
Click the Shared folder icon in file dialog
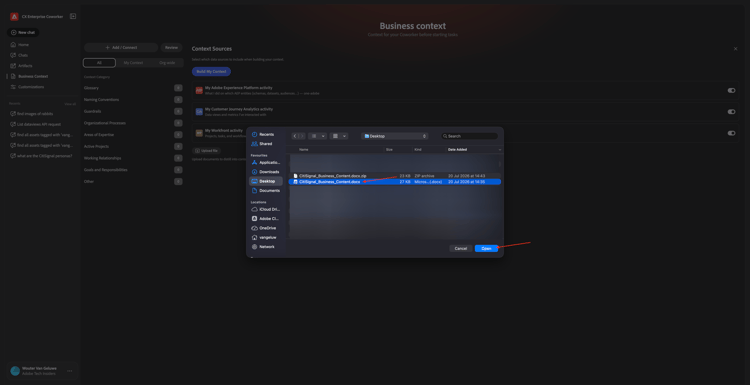pyautogui.click(x=254, y=143)
